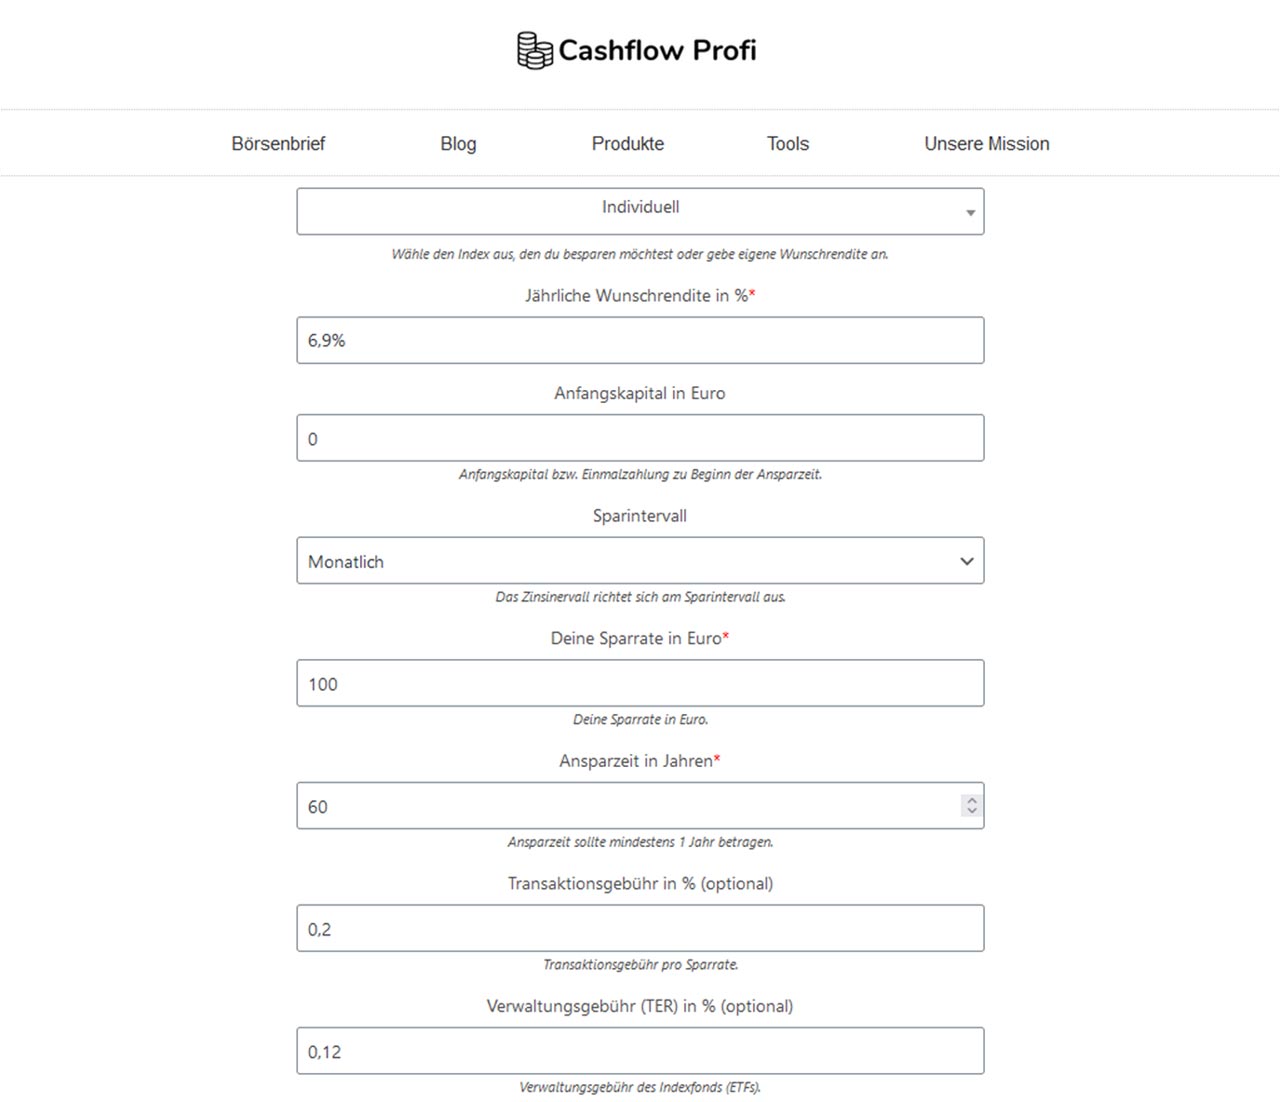Decrease Ansparzeit with the down arrow
This screenshot has width=1280, height=1102.
click(971, 811)
